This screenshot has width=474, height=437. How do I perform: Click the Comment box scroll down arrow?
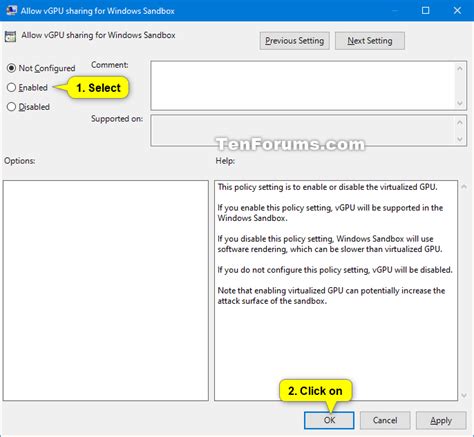coord(460,103)
